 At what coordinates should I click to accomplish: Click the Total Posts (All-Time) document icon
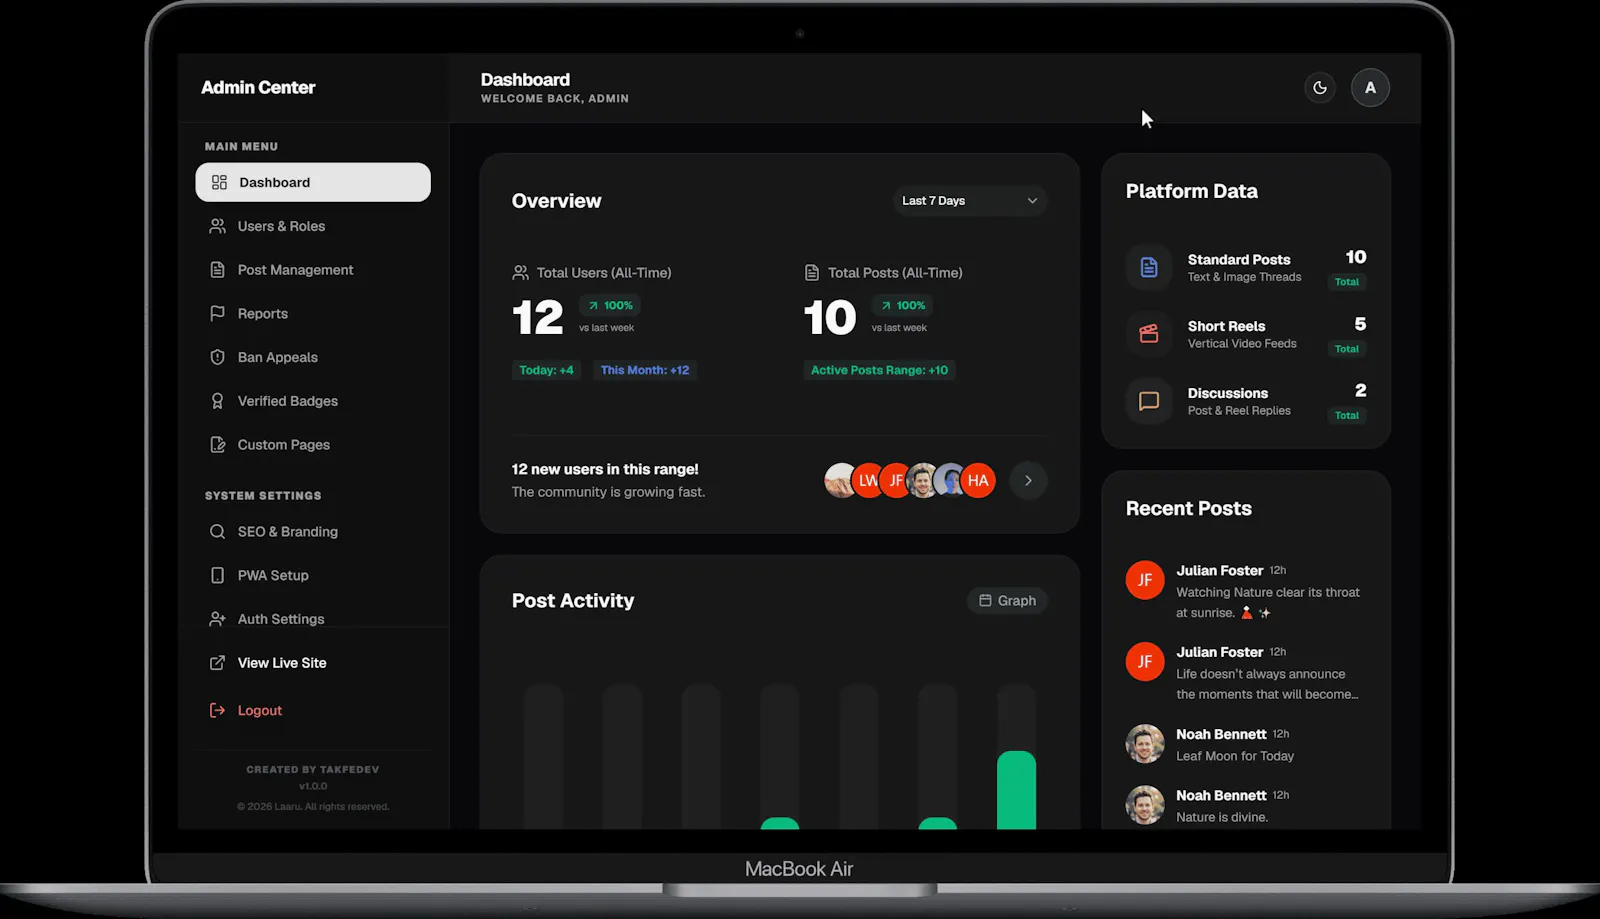[812, 273]
